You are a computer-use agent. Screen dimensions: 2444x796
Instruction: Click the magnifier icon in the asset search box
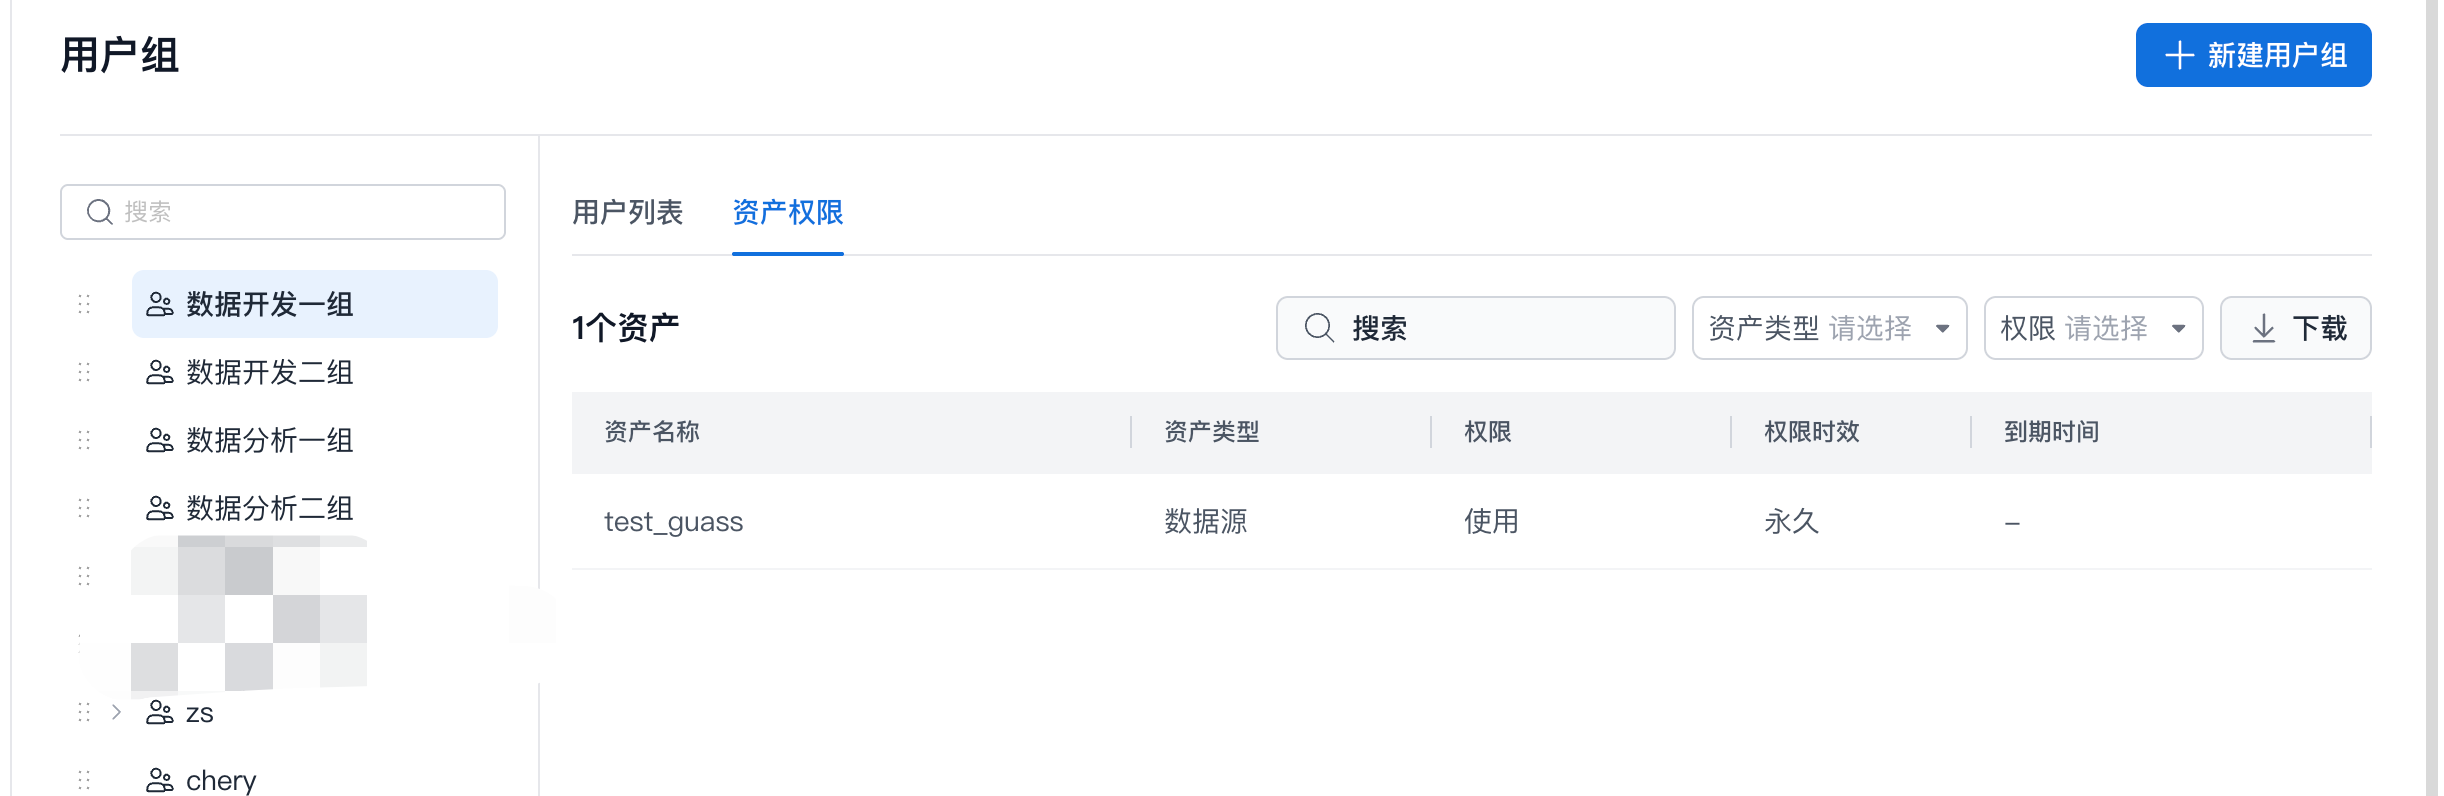[1319, 328]
